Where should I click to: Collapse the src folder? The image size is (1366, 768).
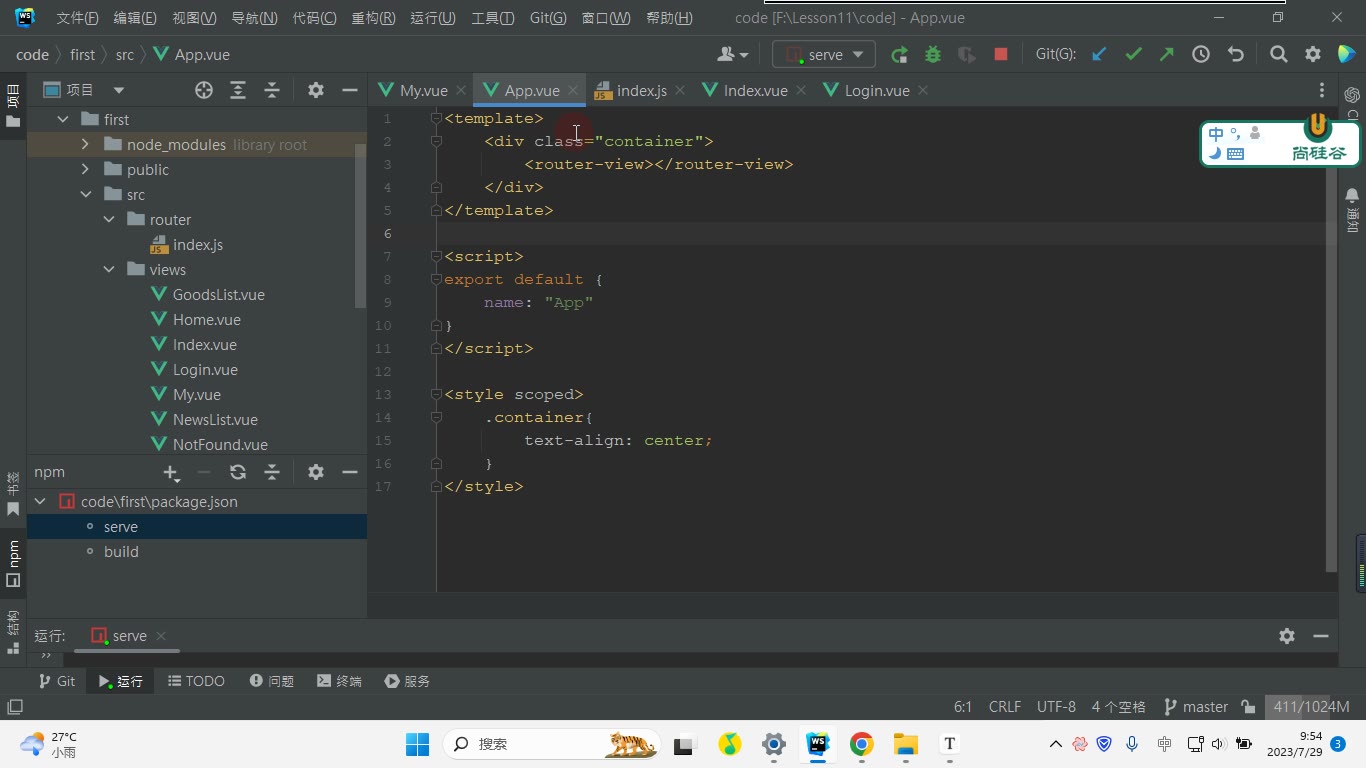click(86, 195)
